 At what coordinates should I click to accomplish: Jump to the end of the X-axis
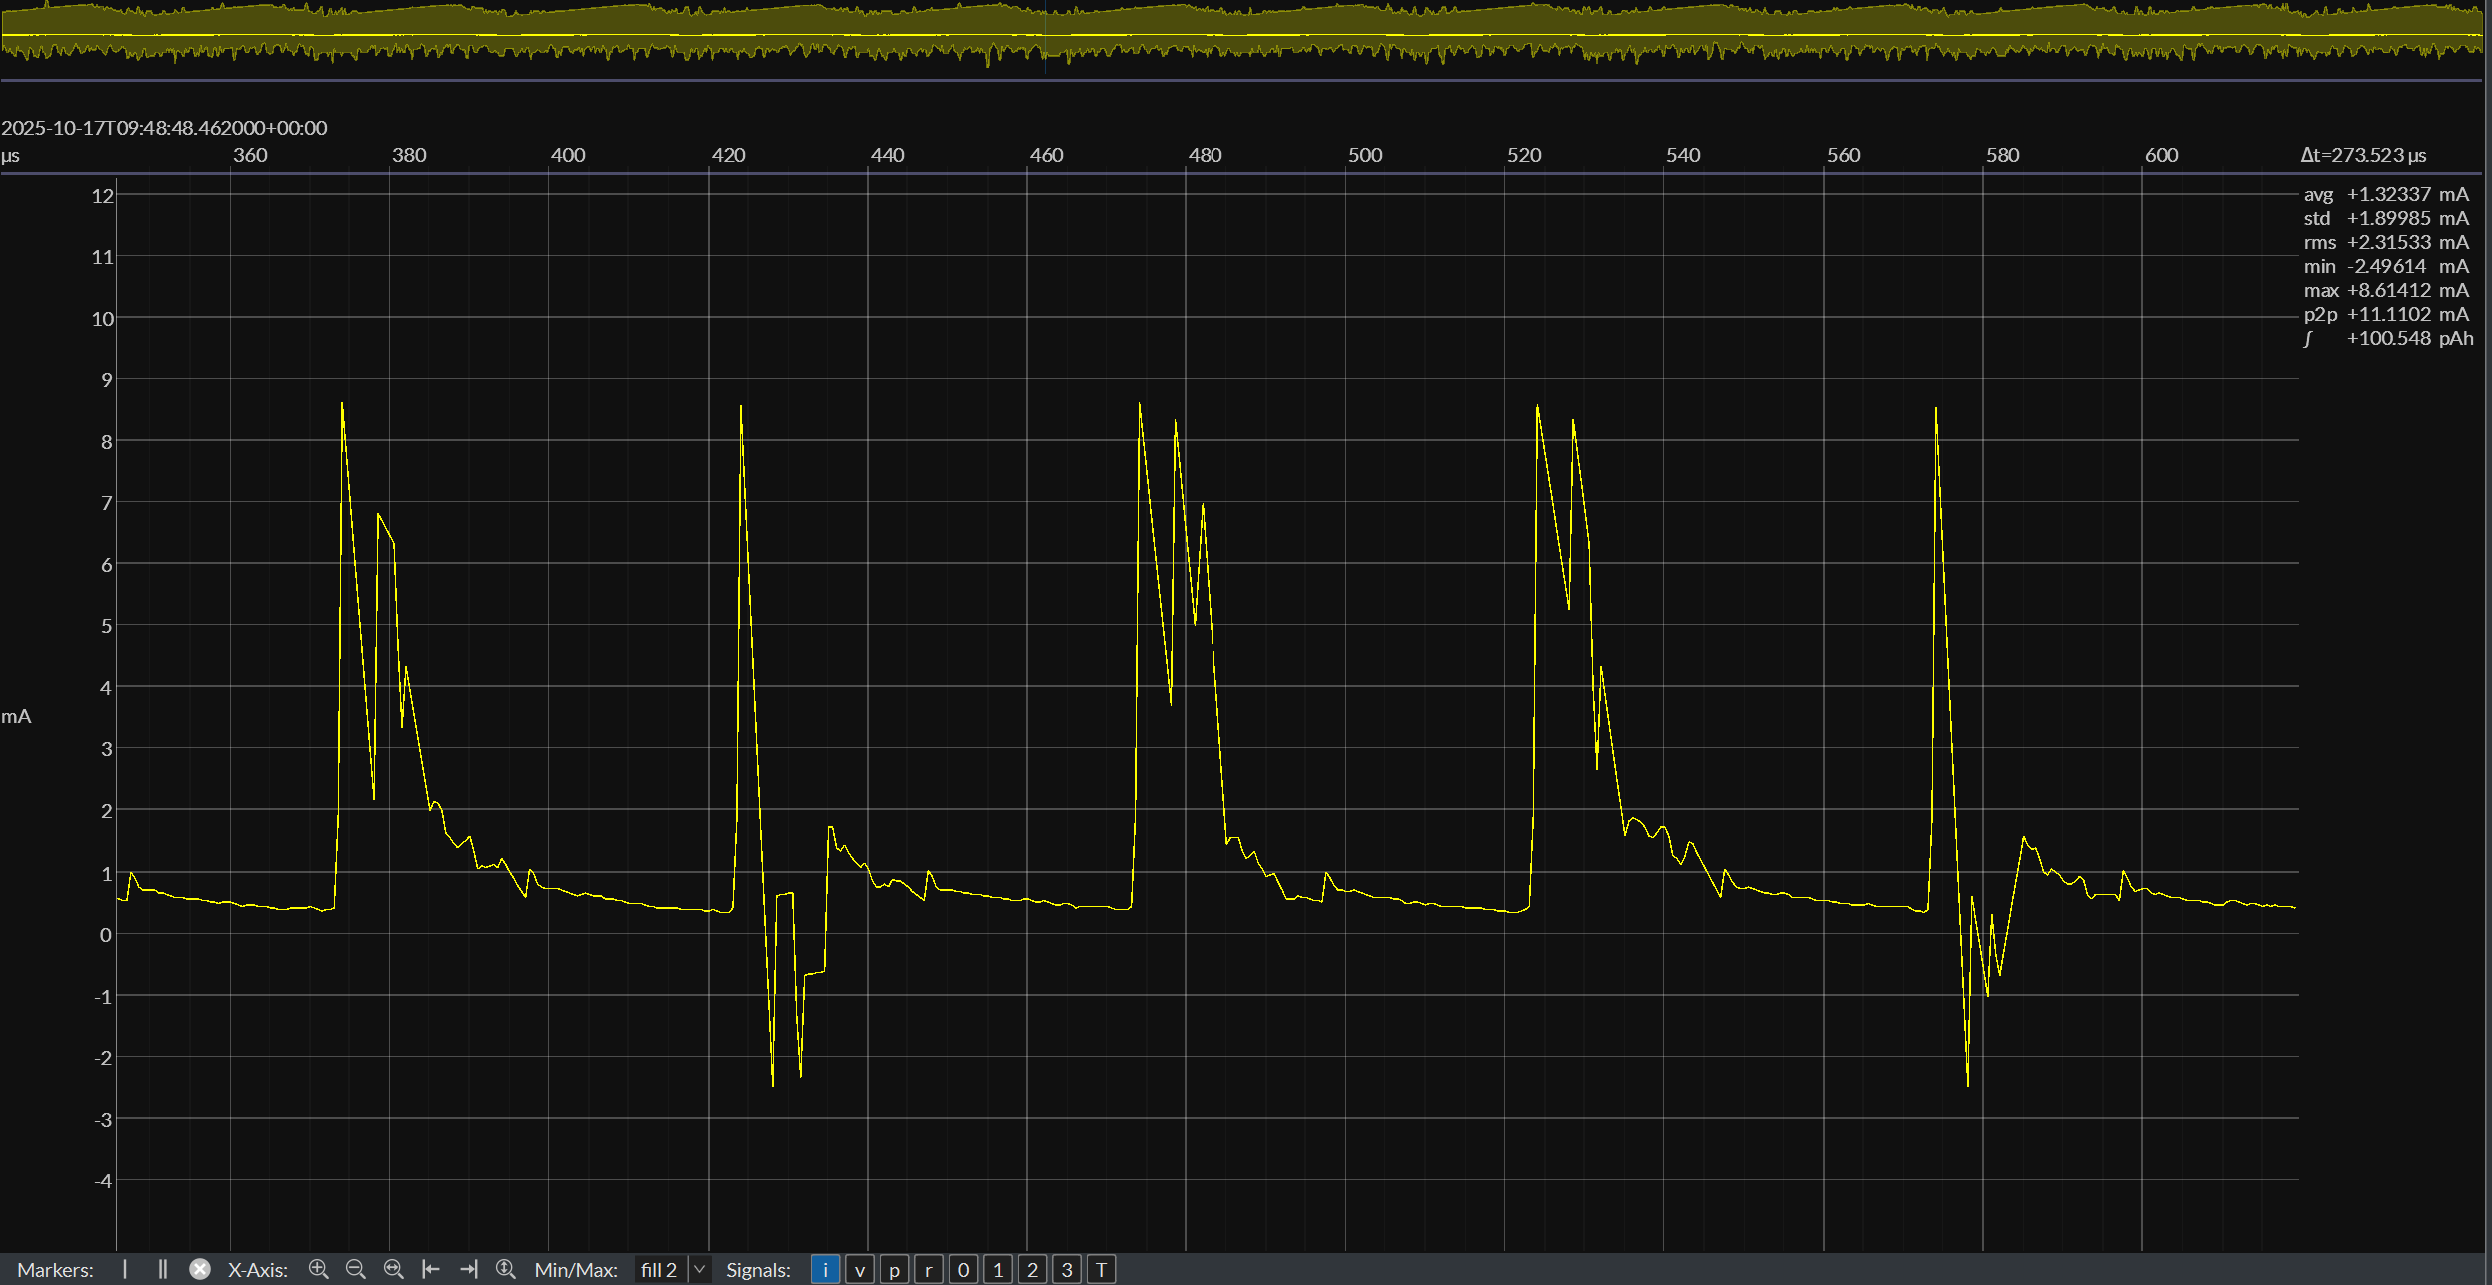(x=468, y=1269)
